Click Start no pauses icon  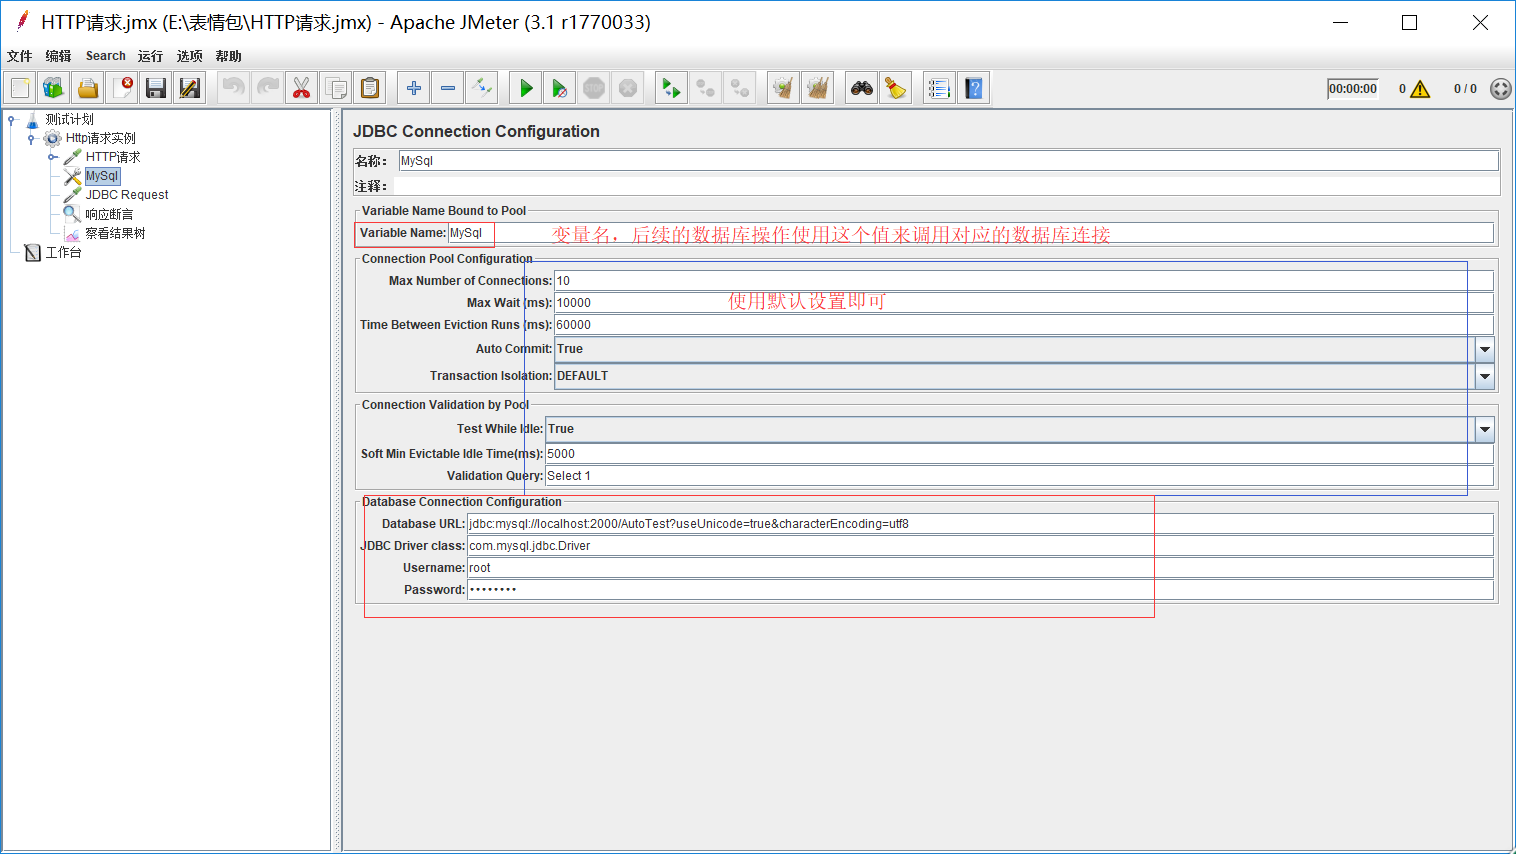click(559, 88)
